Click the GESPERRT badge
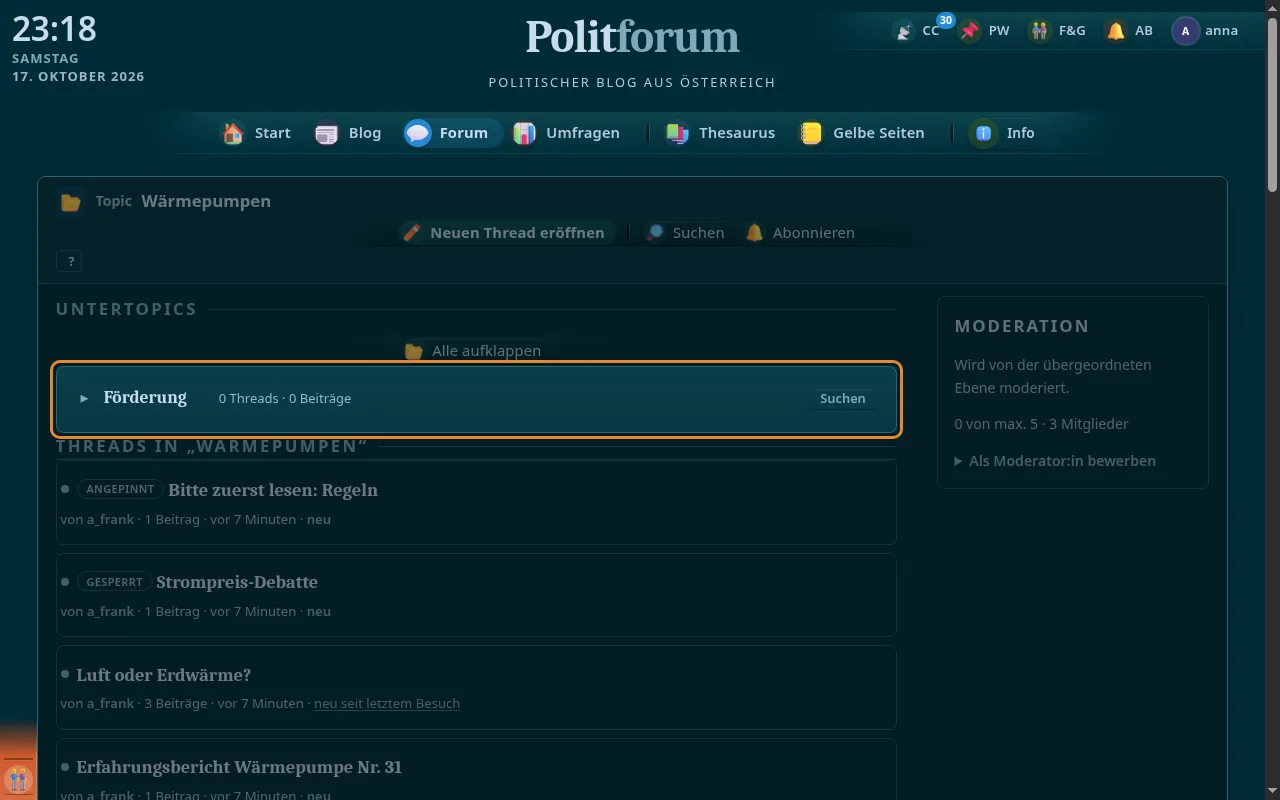This screenshot has width=1280, height=800. pos(114,581)
